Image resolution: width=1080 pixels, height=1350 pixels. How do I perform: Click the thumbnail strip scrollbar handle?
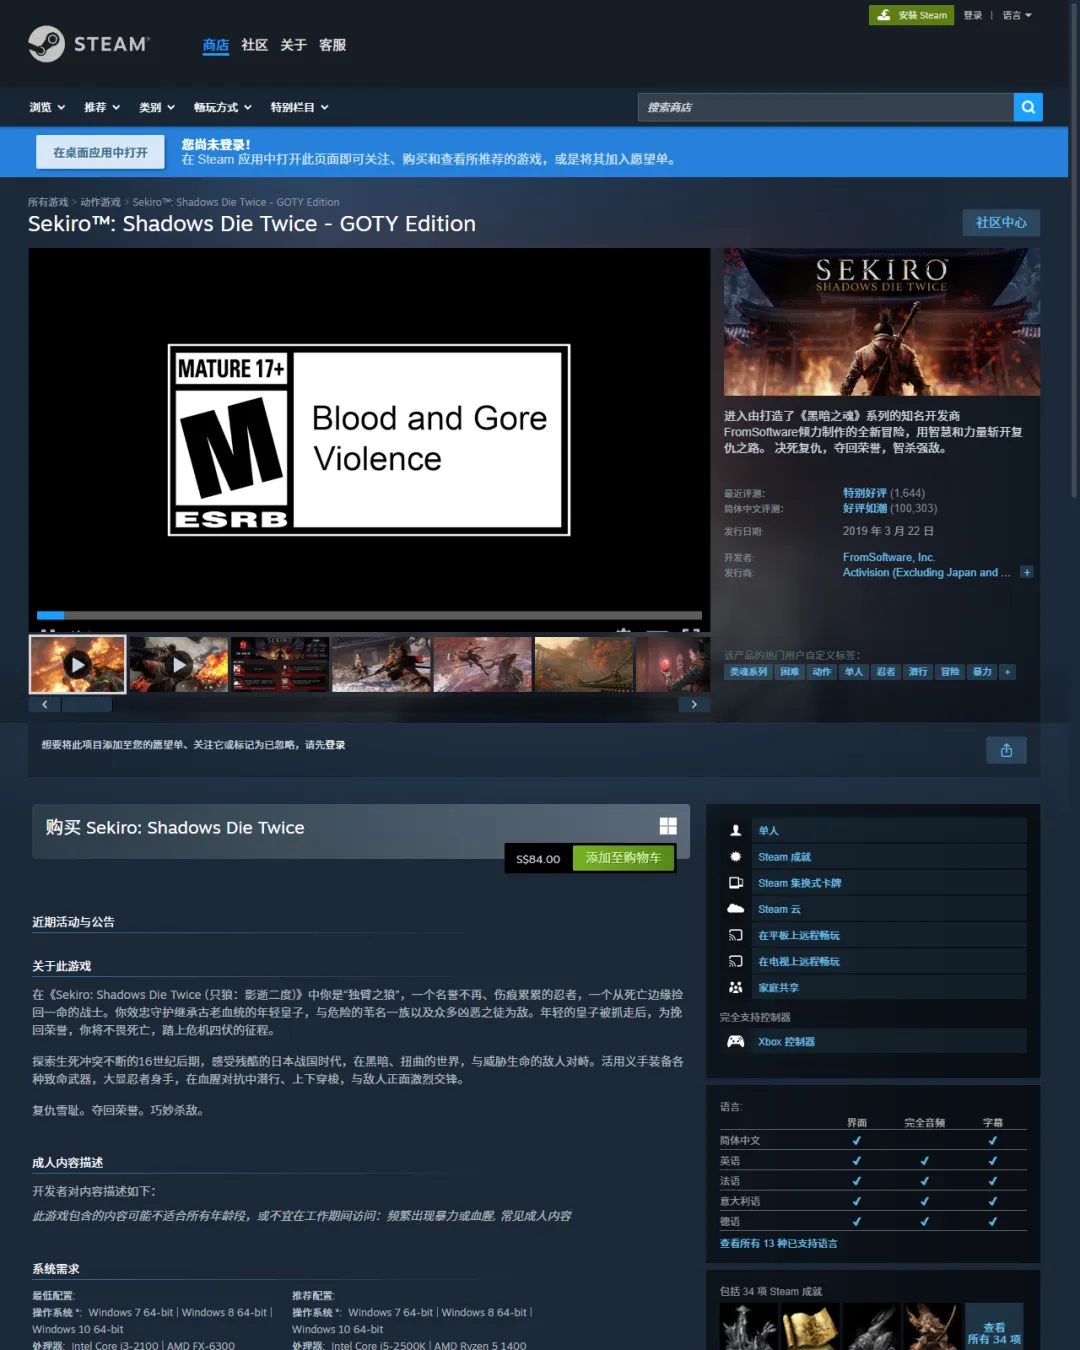pos(86,704)
